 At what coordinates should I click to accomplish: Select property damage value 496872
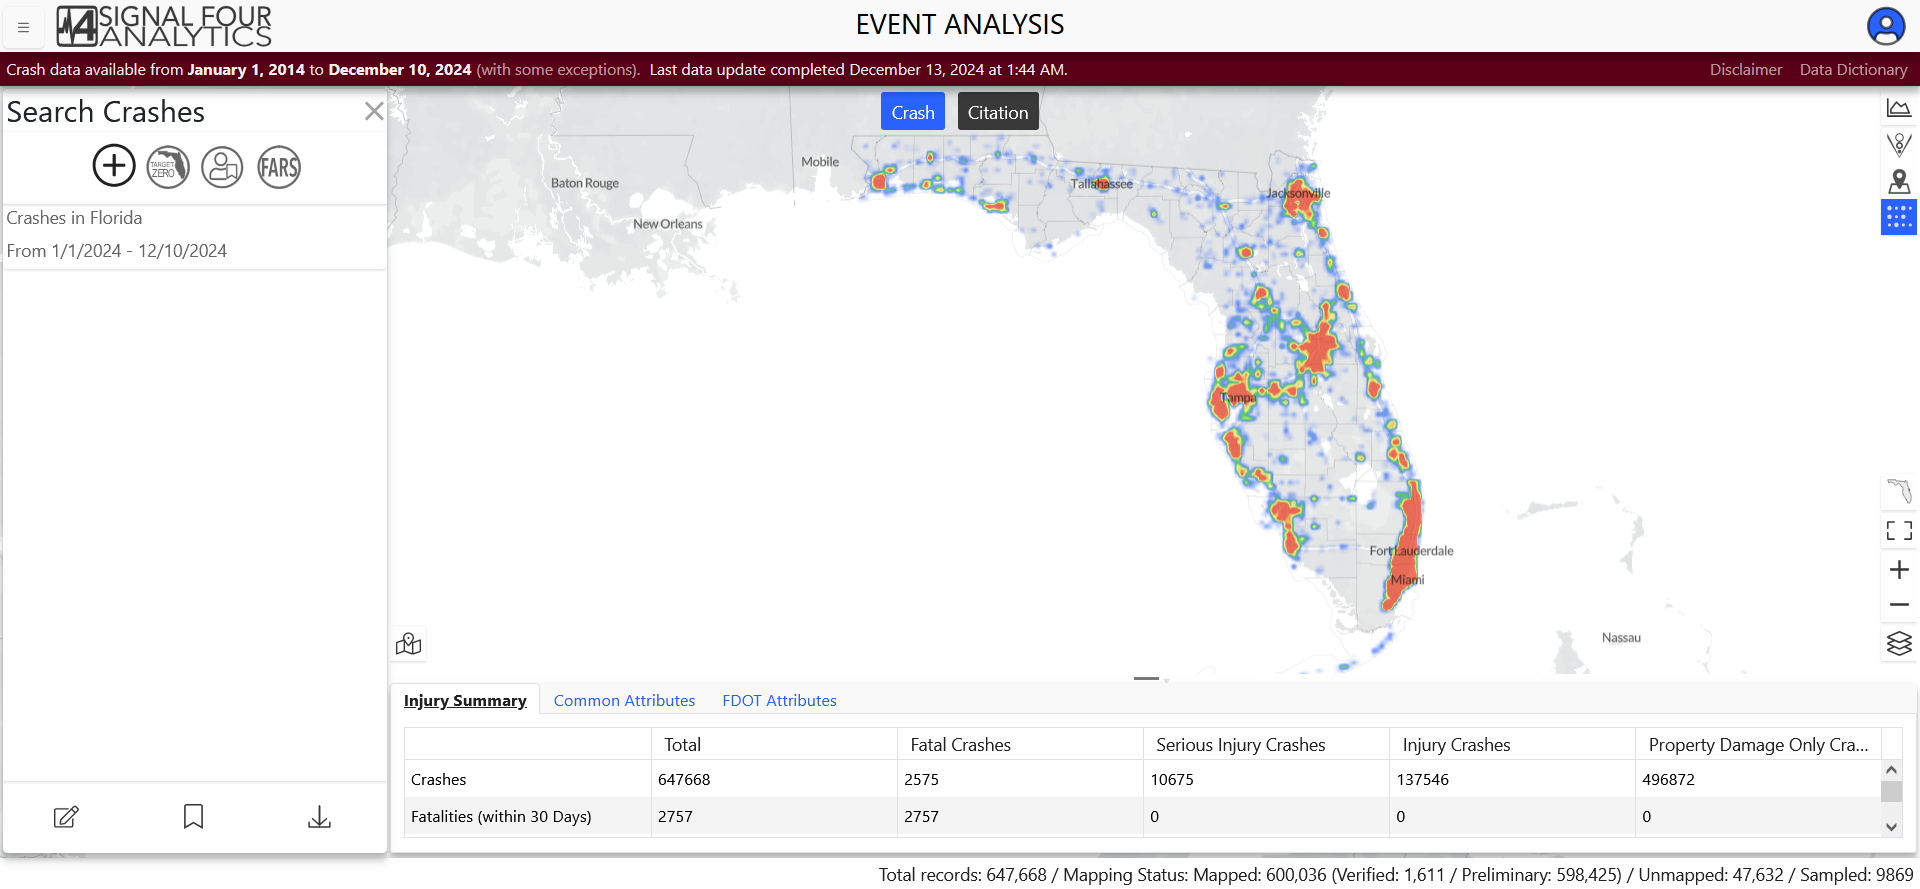pos(1668,779)
